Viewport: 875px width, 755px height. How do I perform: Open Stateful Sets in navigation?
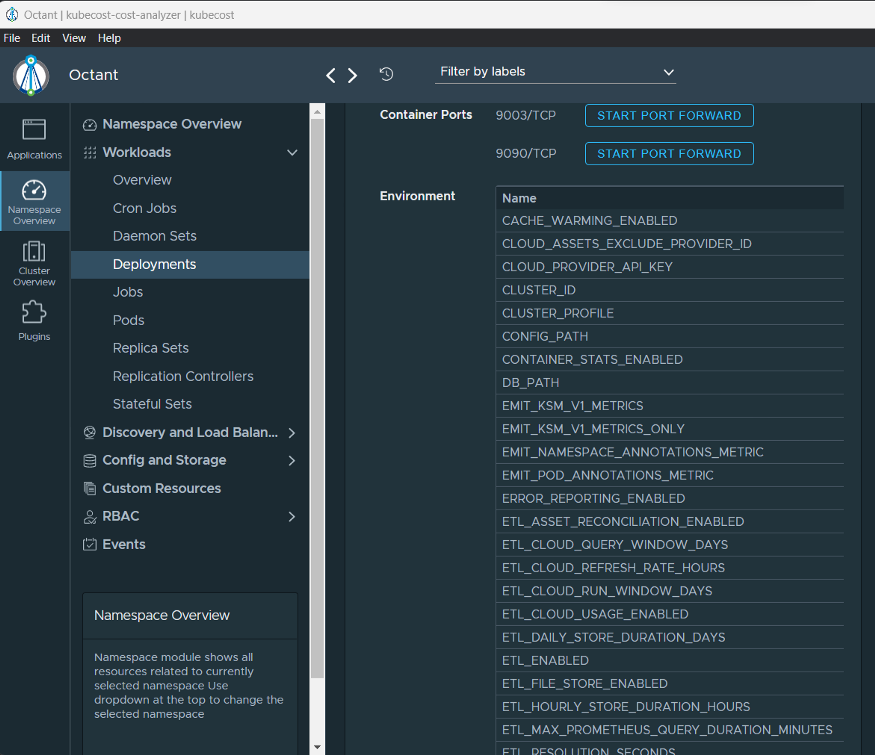point(152,404)
